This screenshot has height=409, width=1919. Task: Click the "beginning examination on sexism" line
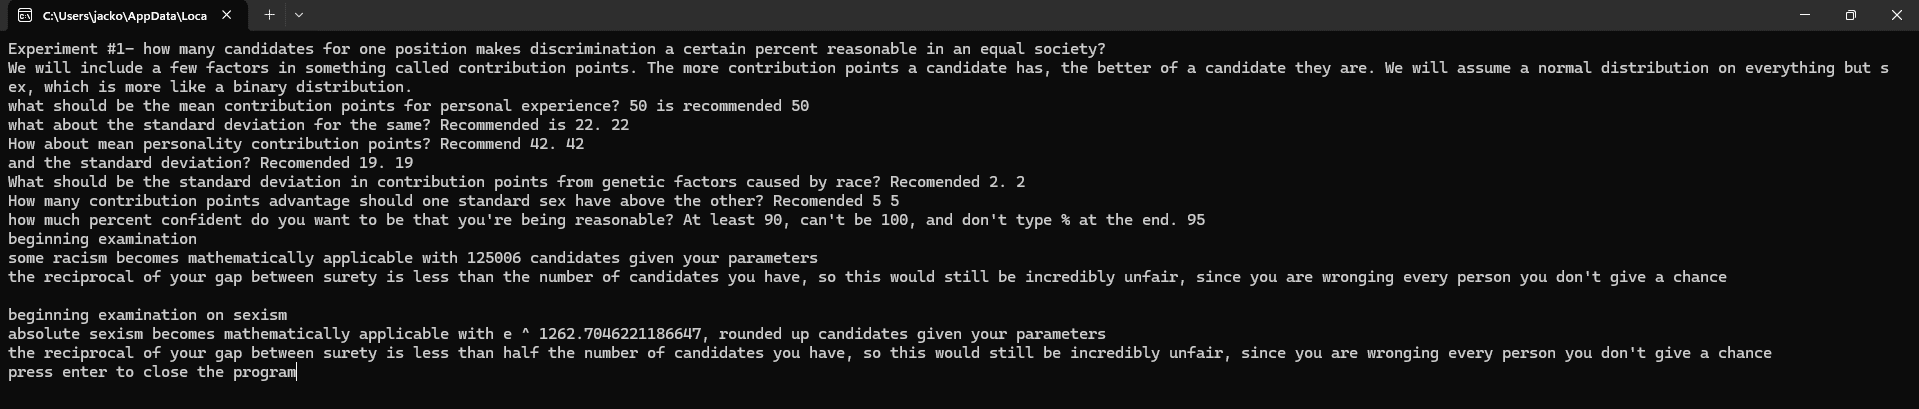(147, 315)
